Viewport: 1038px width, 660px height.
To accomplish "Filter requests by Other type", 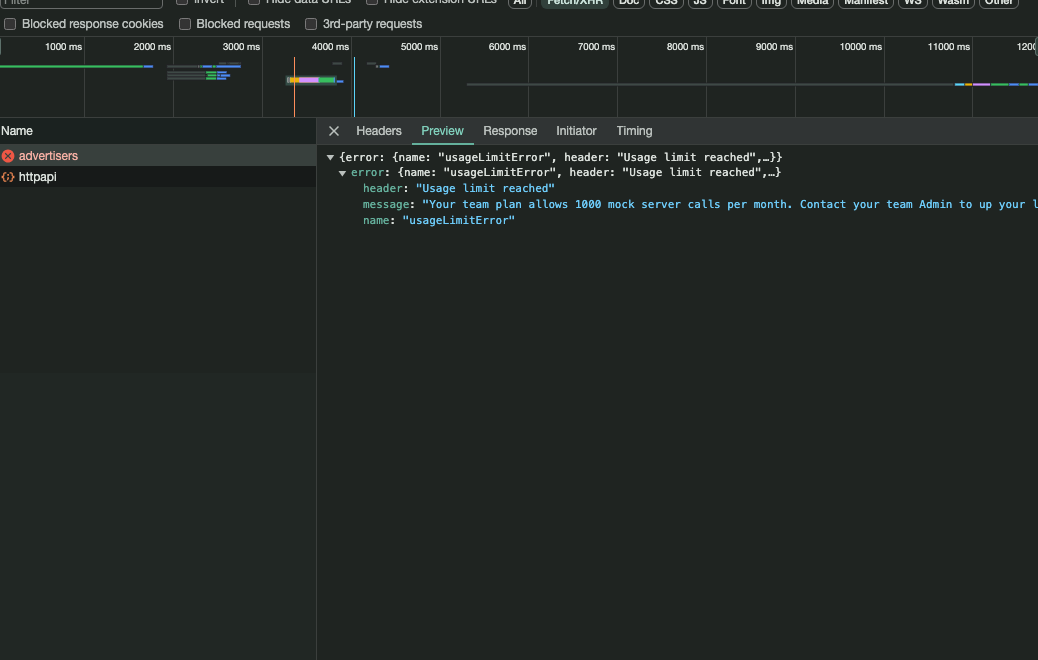I will click(x=999, y=3).
